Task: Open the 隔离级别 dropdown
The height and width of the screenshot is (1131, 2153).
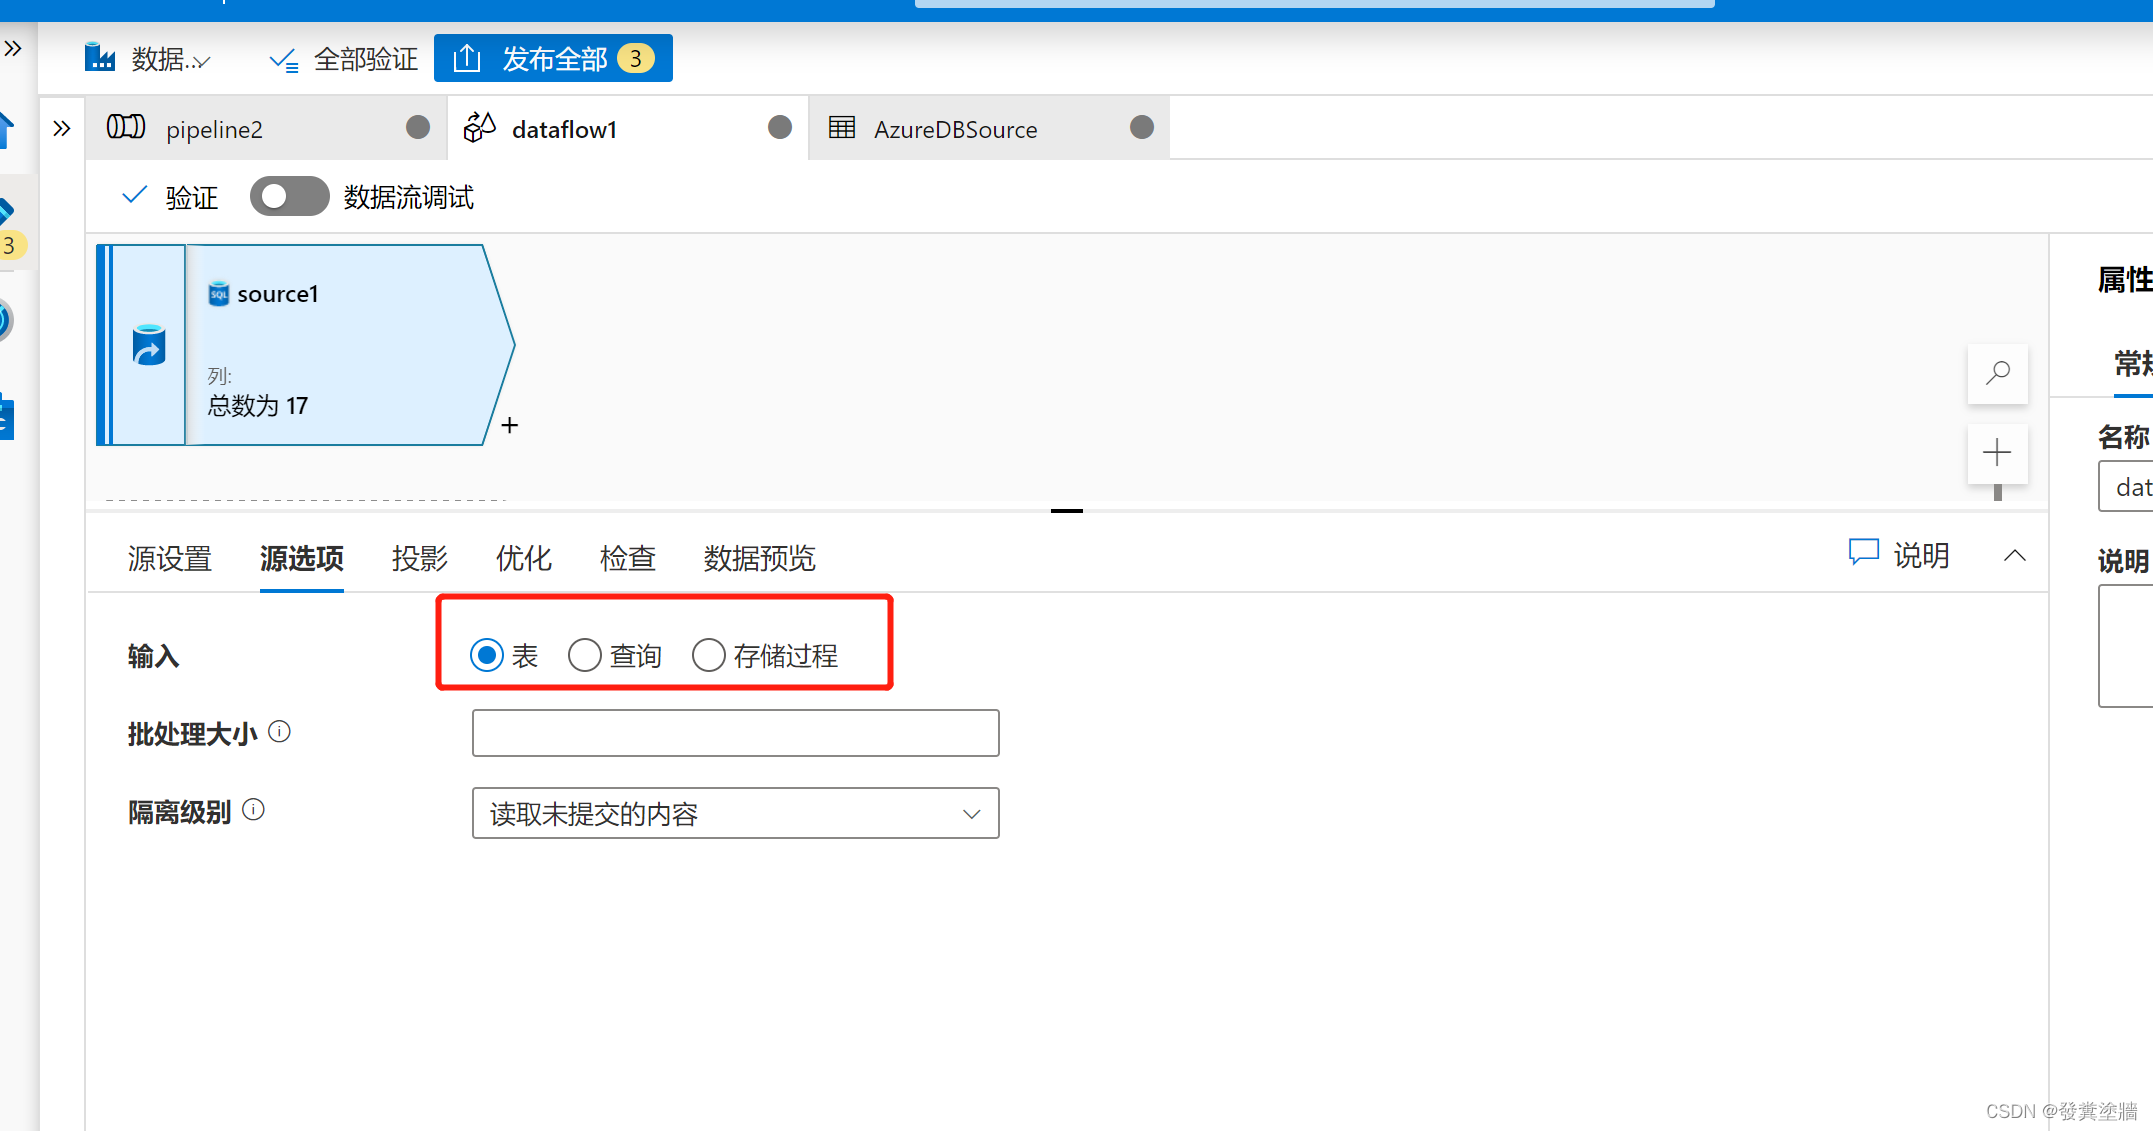Action: click(735, 813)
